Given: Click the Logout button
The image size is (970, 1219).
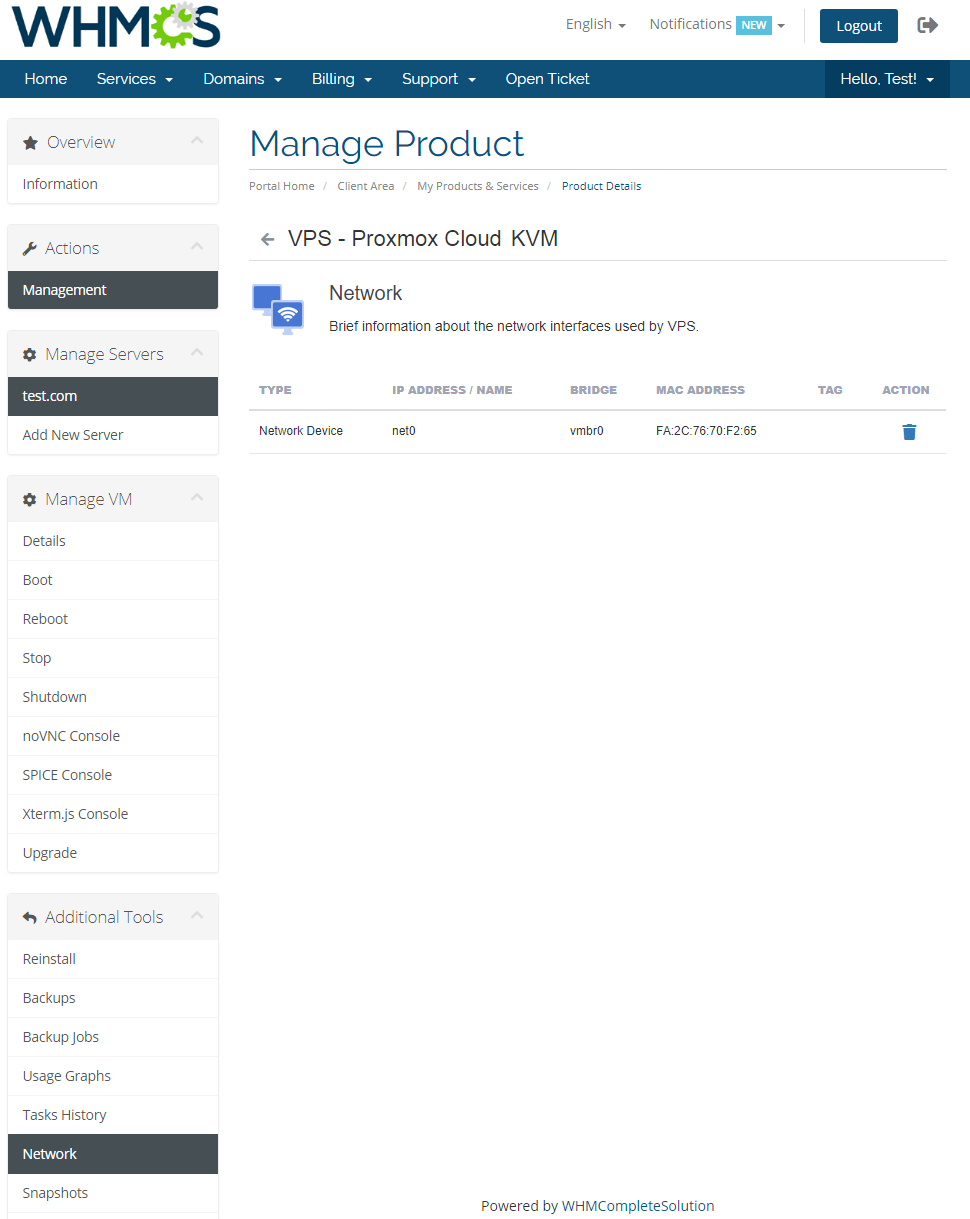Looking at the screenshot, I should (x=859, y=26).
